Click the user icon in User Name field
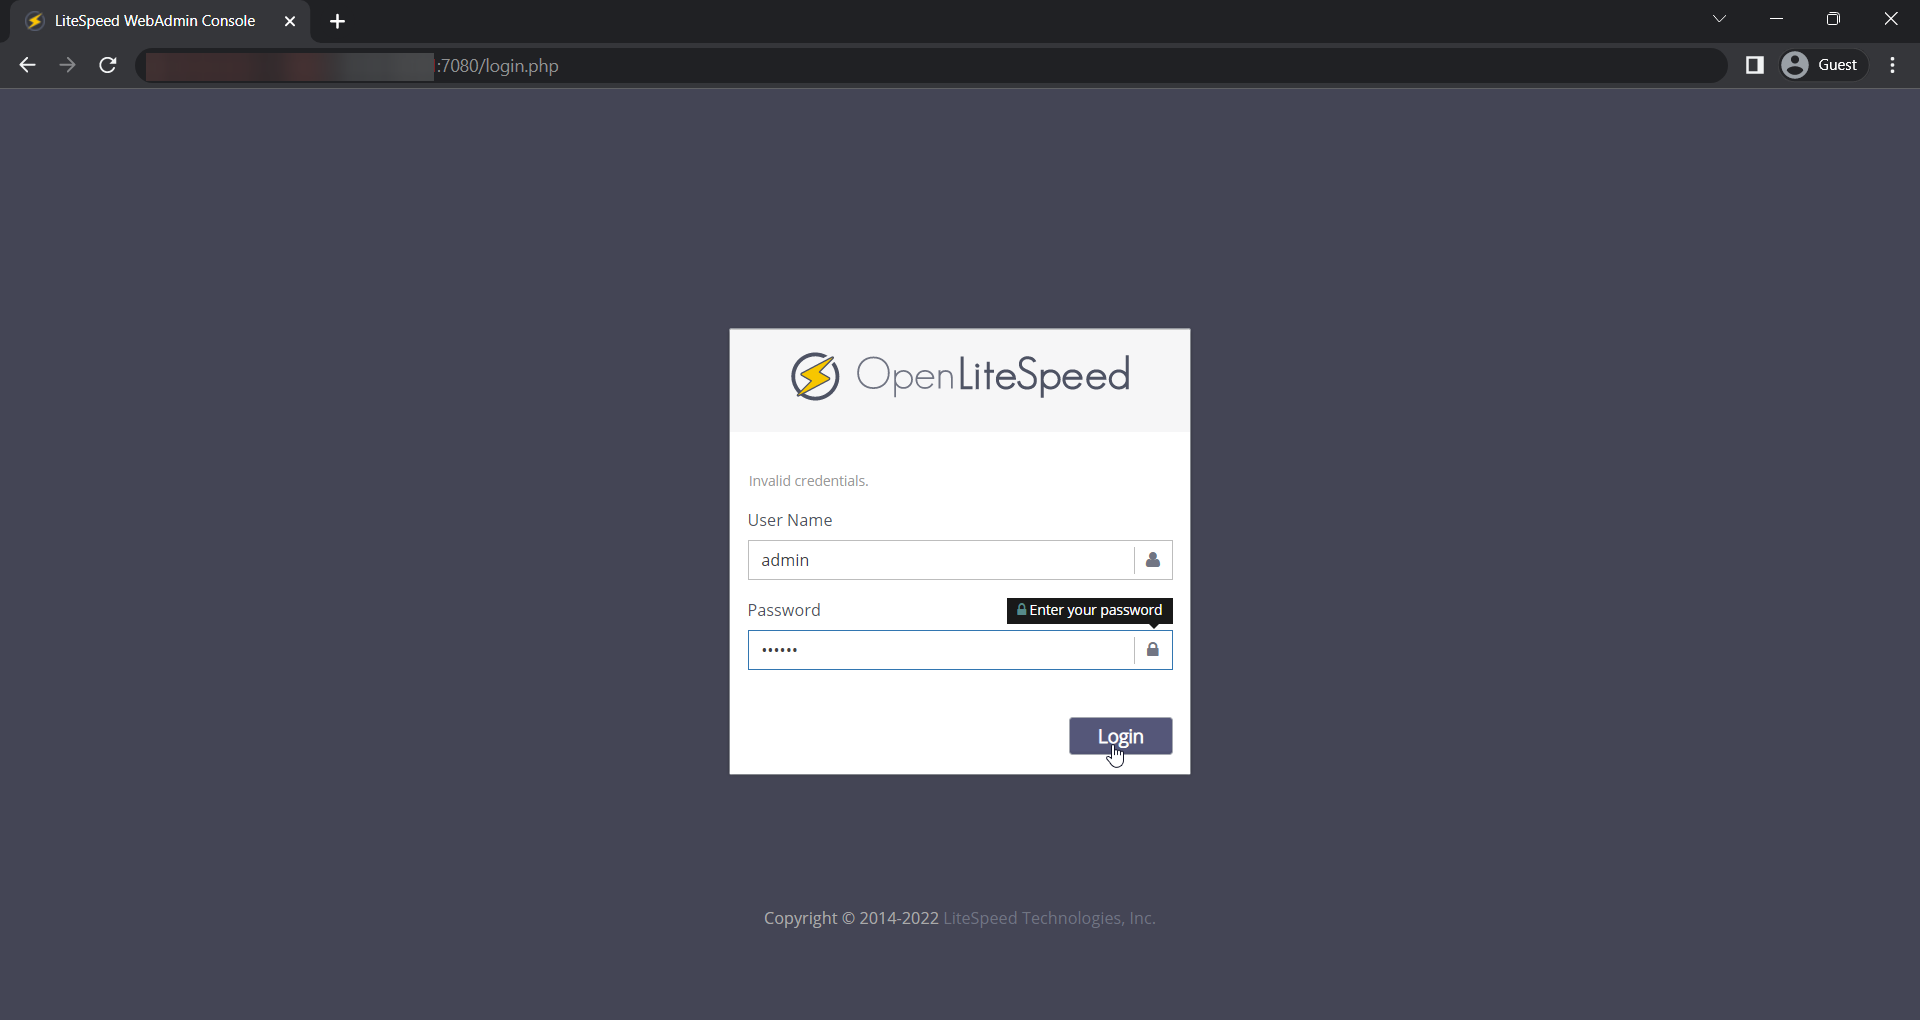Screen dimensions: 1920x1020 [x=1153, y=560]
